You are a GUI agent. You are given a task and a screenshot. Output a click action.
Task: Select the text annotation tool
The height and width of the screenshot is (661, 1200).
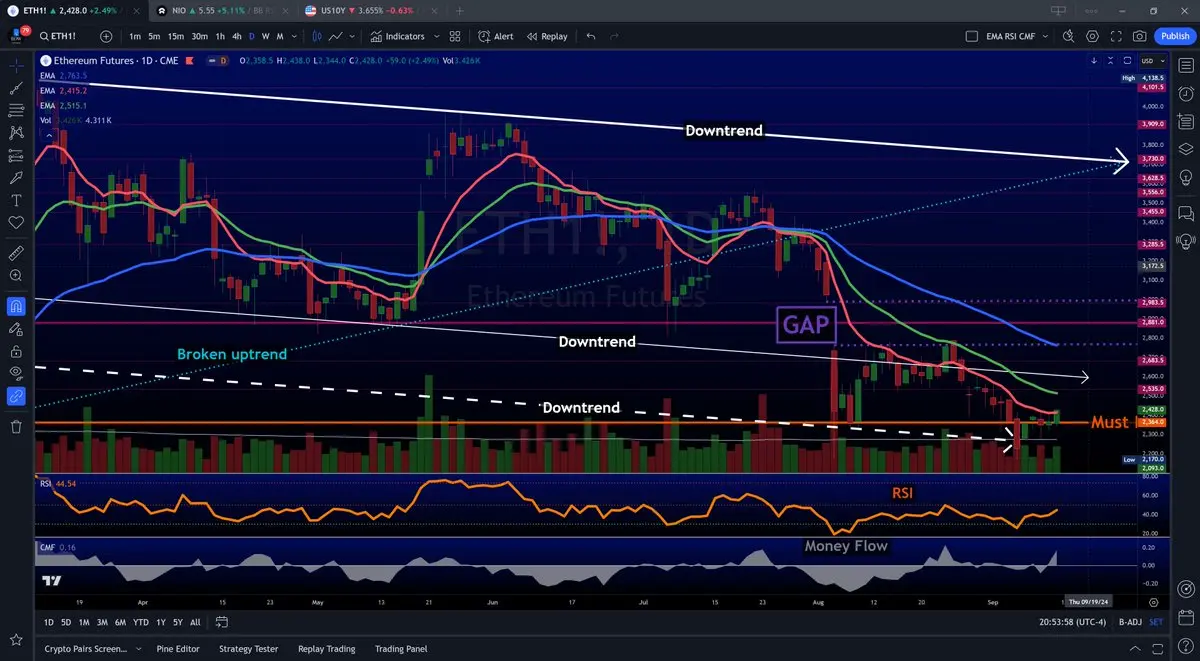tap(16, 200)
